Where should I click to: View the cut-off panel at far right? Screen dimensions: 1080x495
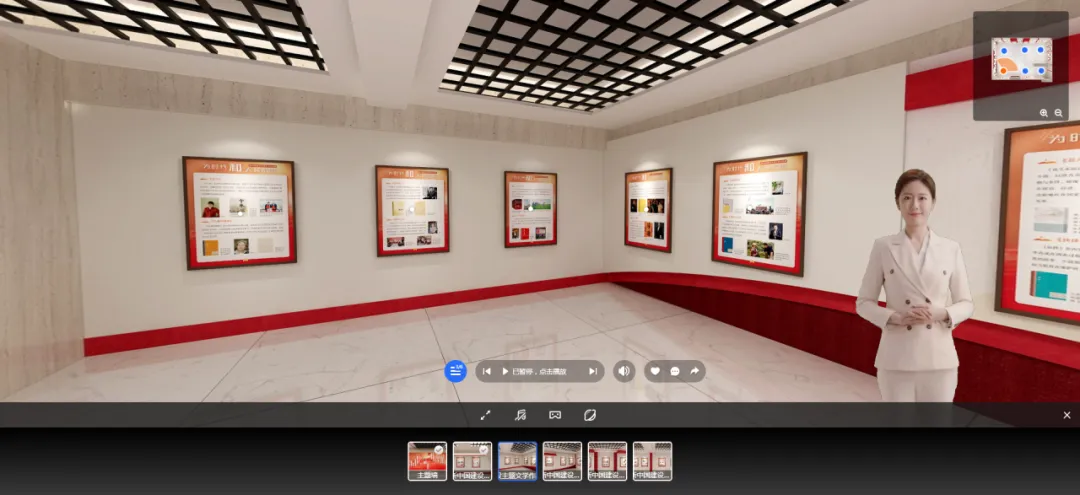point(1038,222)
